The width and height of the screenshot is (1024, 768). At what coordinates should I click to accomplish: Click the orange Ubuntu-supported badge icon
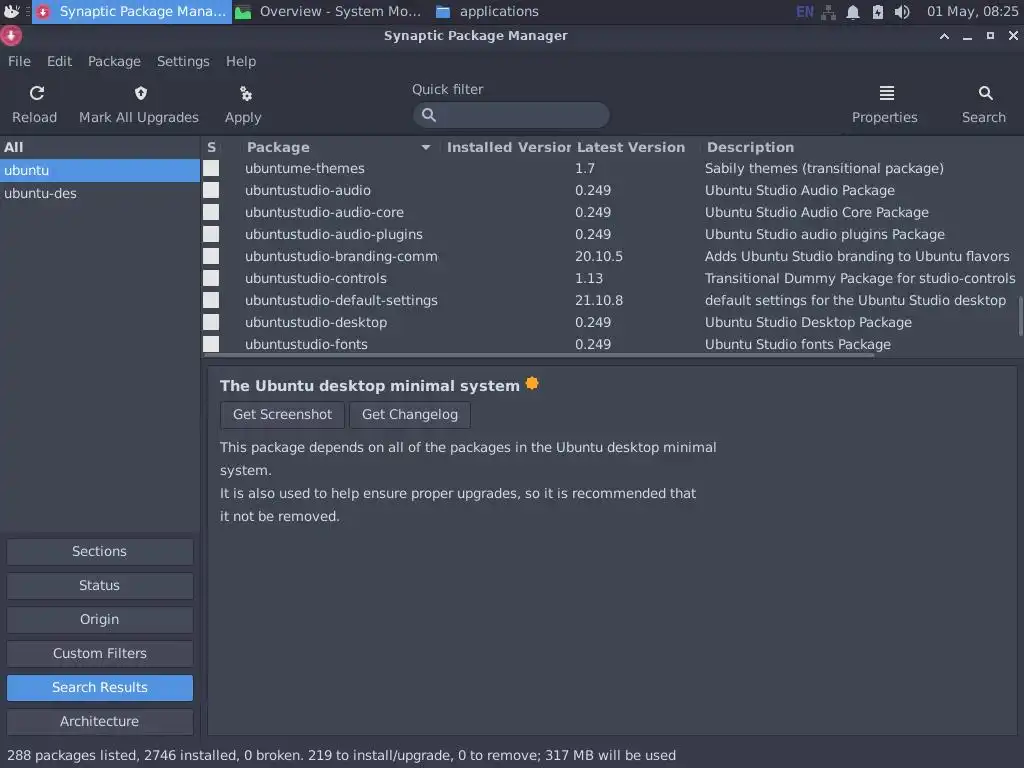(x=532, y=384)
